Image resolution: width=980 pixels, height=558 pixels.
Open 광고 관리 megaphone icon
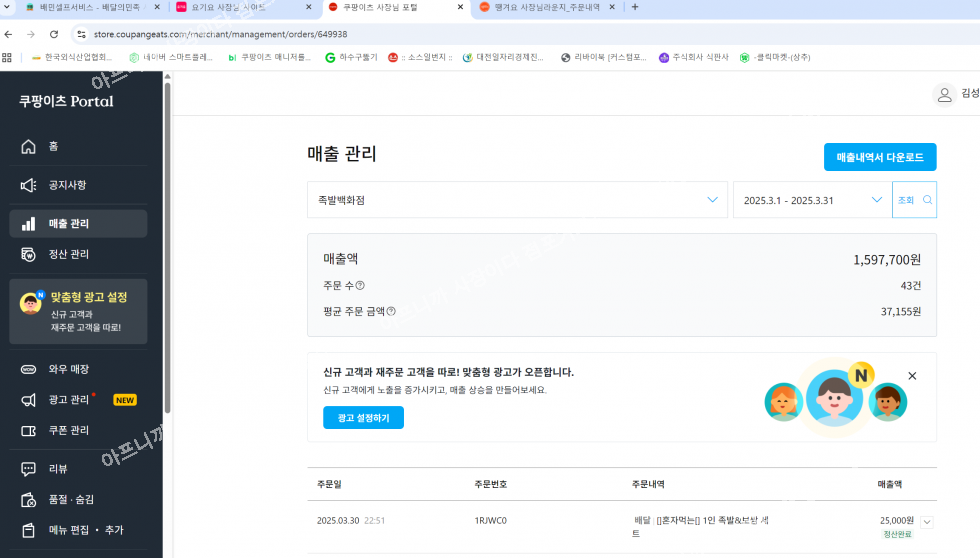pyautogui.click(x=29, y=400)
